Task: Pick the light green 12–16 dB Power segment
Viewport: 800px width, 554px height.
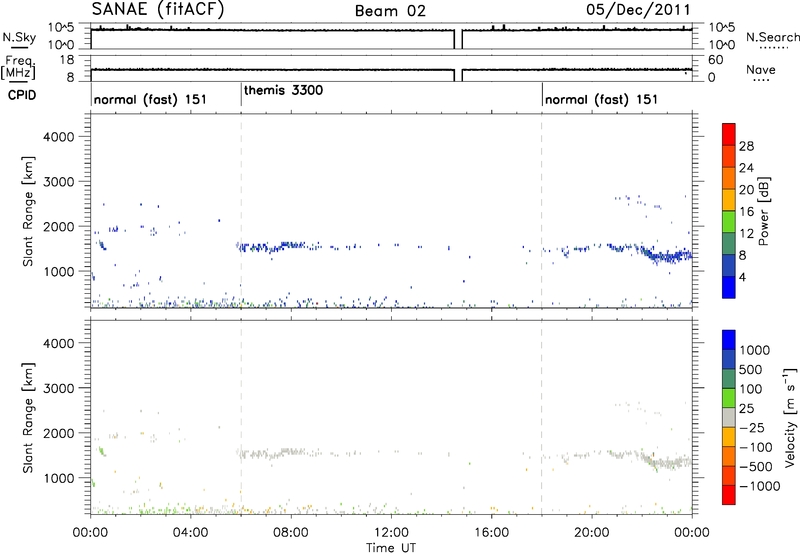Action: click(729, 221)
